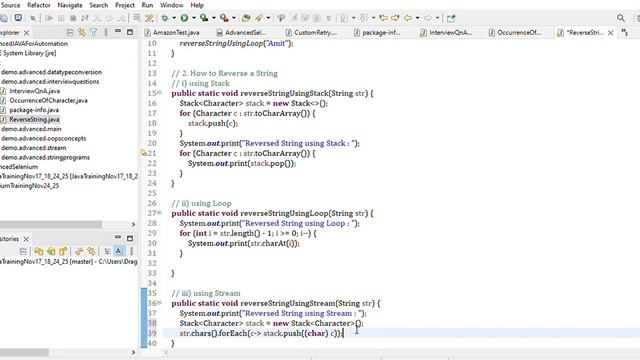The height and width of the screenshot is (360, 640).
Task: Show the hidden editor tabs overflow list
Action: click(x=624, y=32)
